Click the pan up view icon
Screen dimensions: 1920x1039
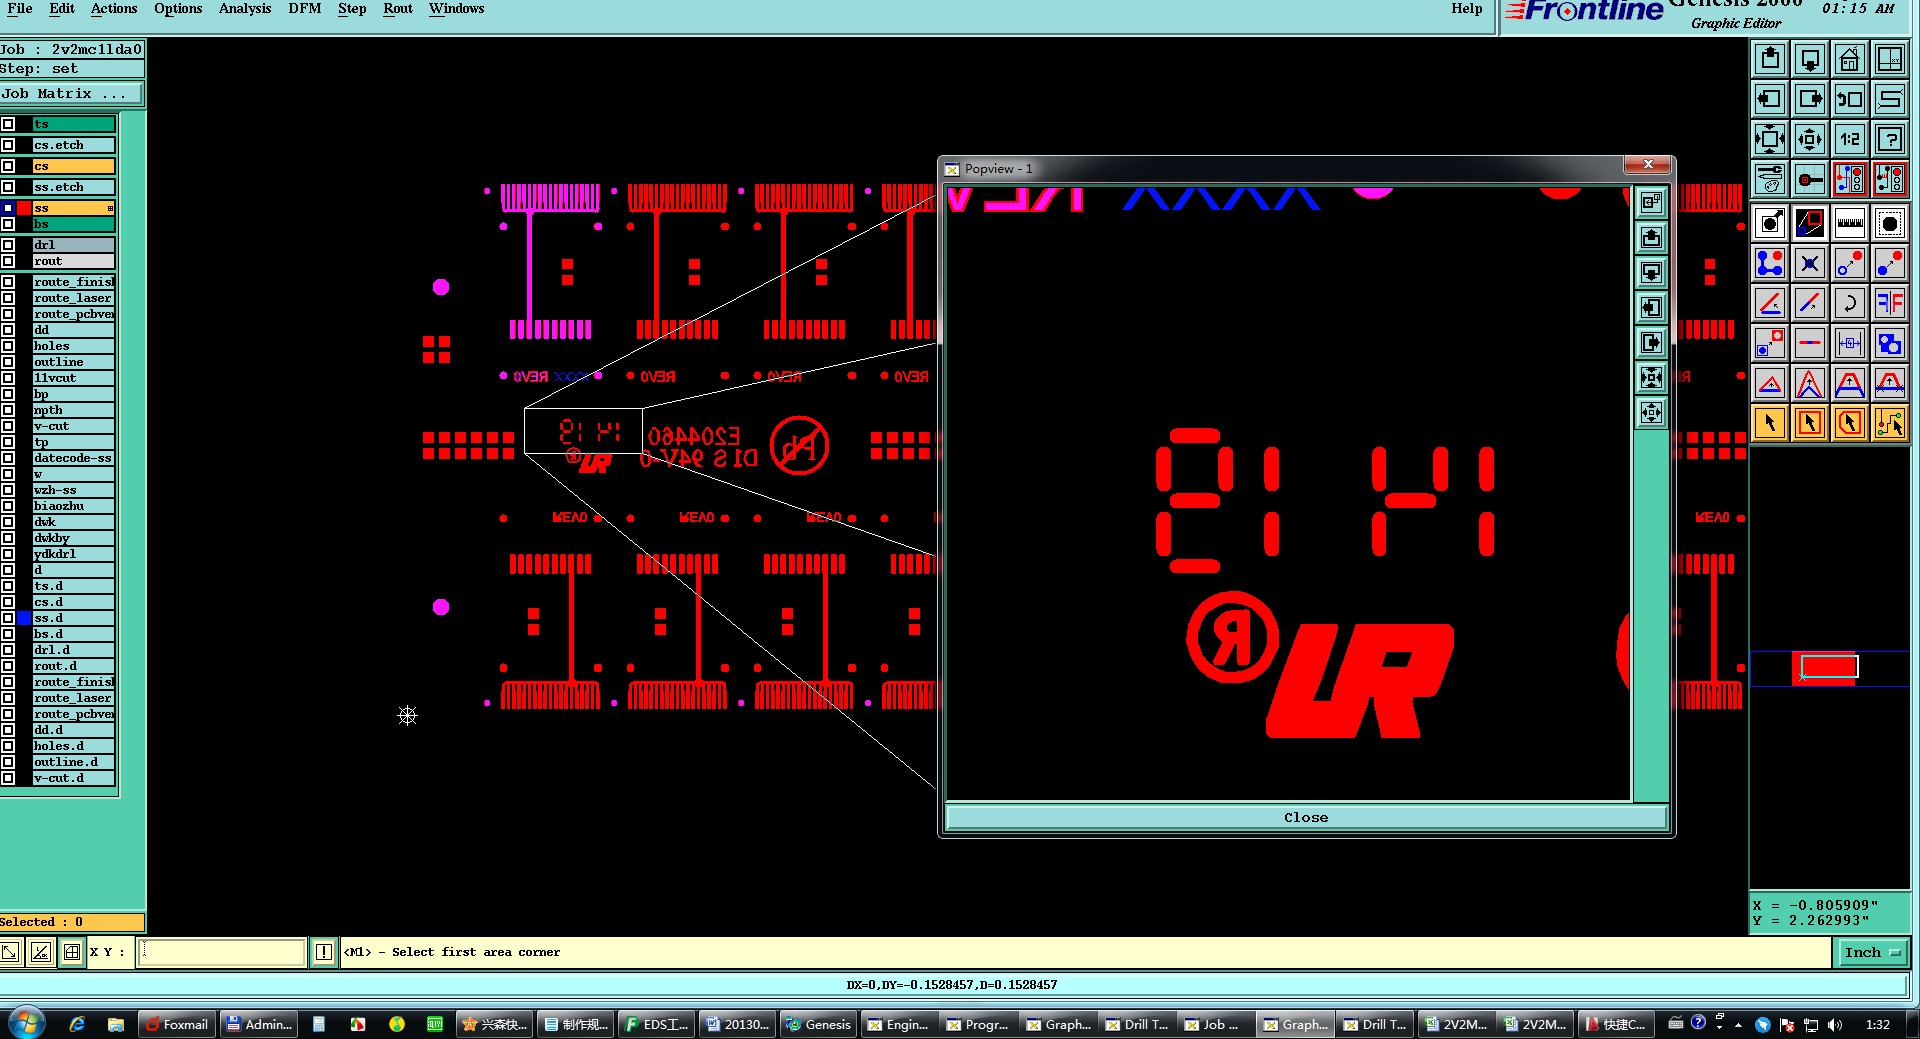tap(1770, 59)
